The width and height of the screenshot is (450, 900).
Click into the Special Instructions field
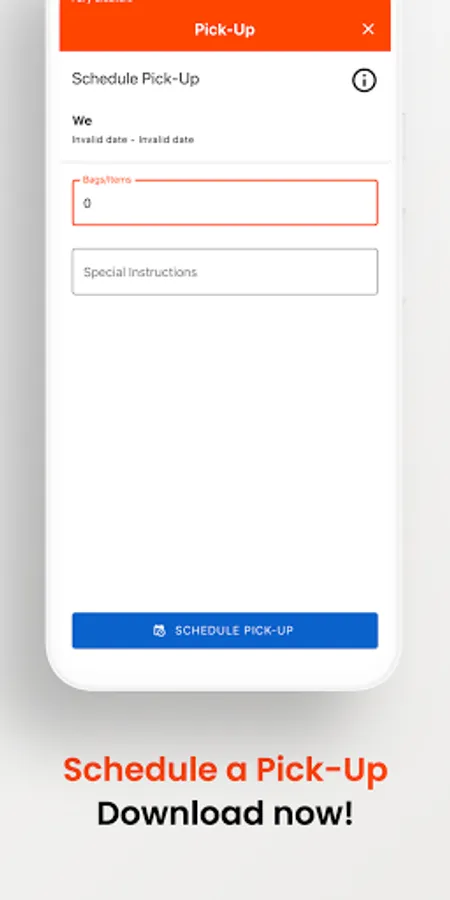225,272
